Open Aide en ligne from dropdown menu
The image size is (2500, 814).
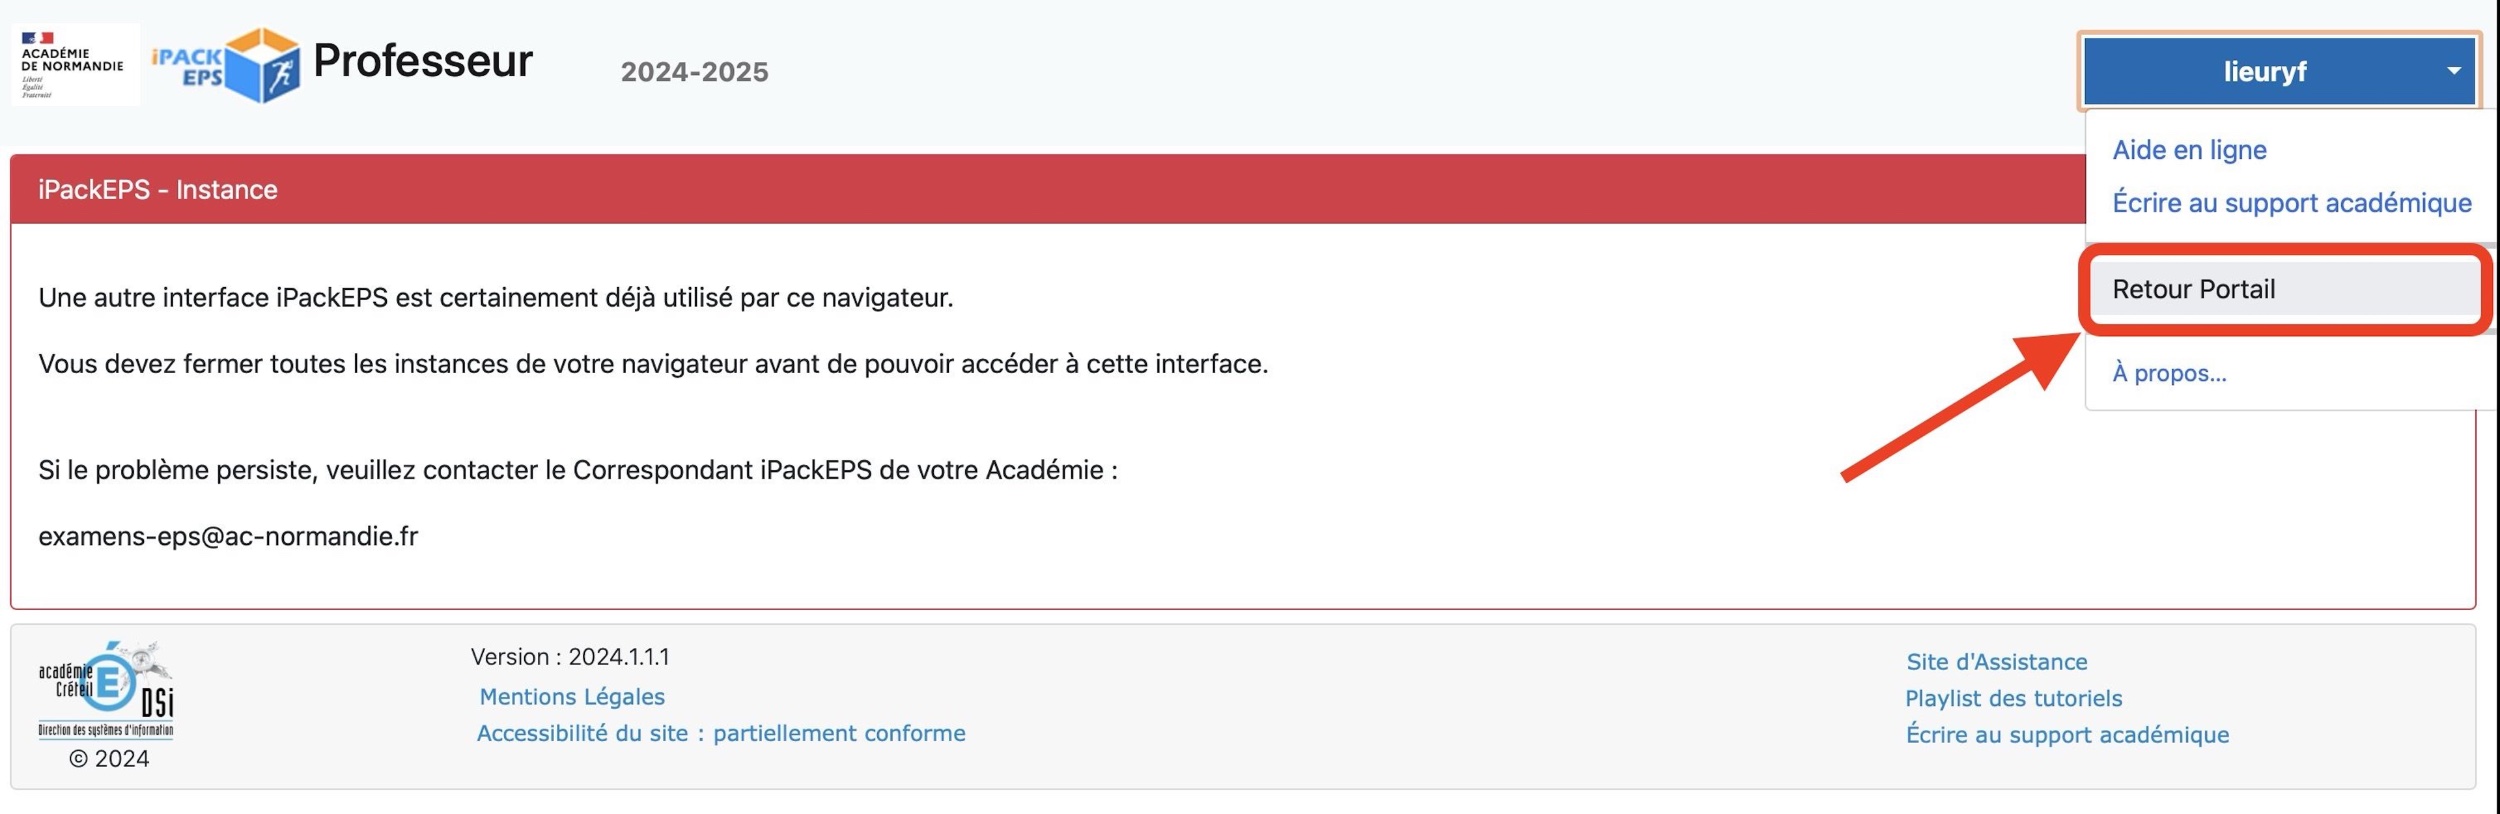click(2189, 150)
